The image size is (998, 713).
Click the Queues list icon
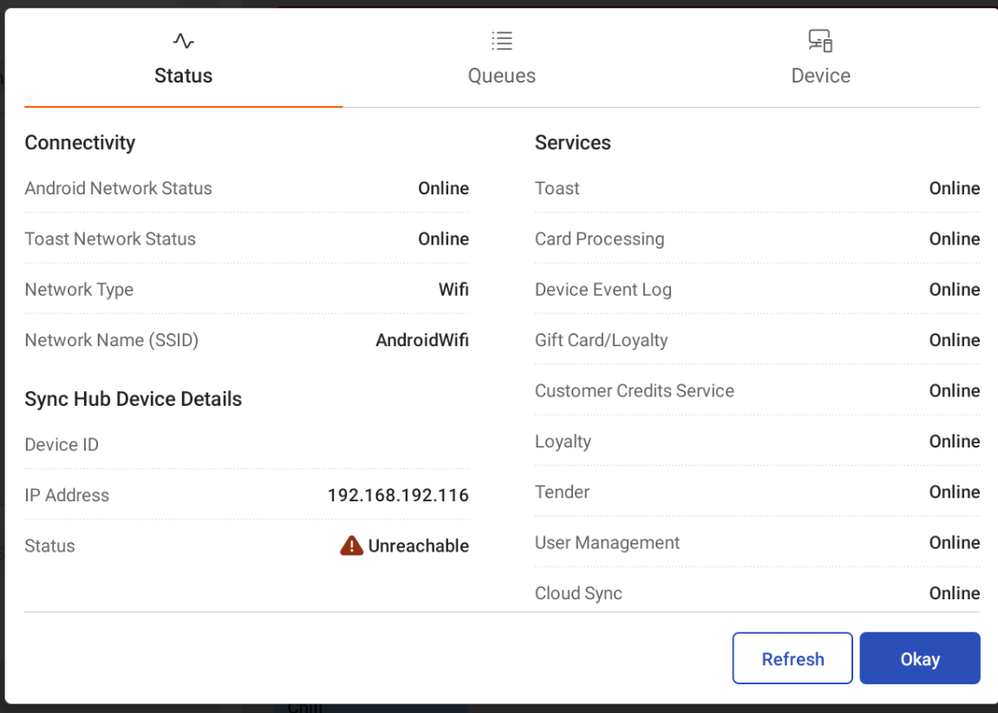[x=502, y=41]
